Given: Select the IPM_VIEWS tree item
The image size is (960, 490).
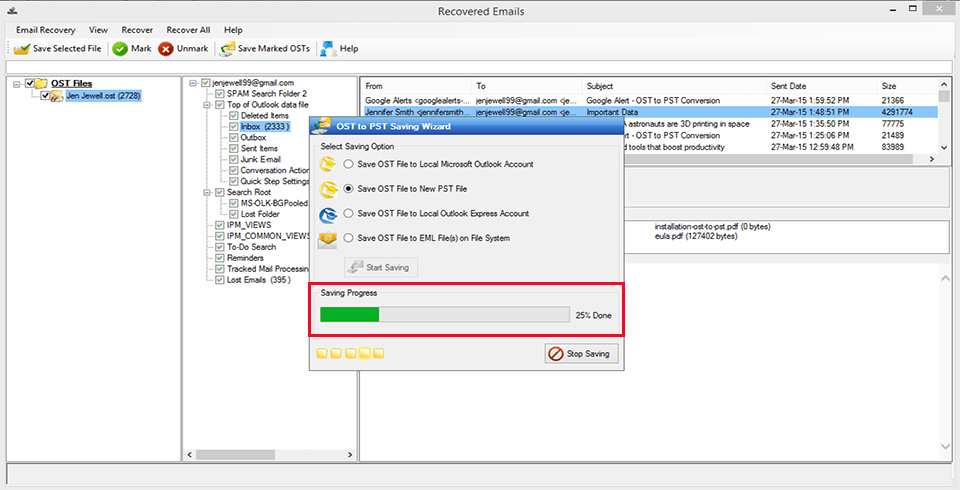Looking at the screenshot, I should point(249,225).
